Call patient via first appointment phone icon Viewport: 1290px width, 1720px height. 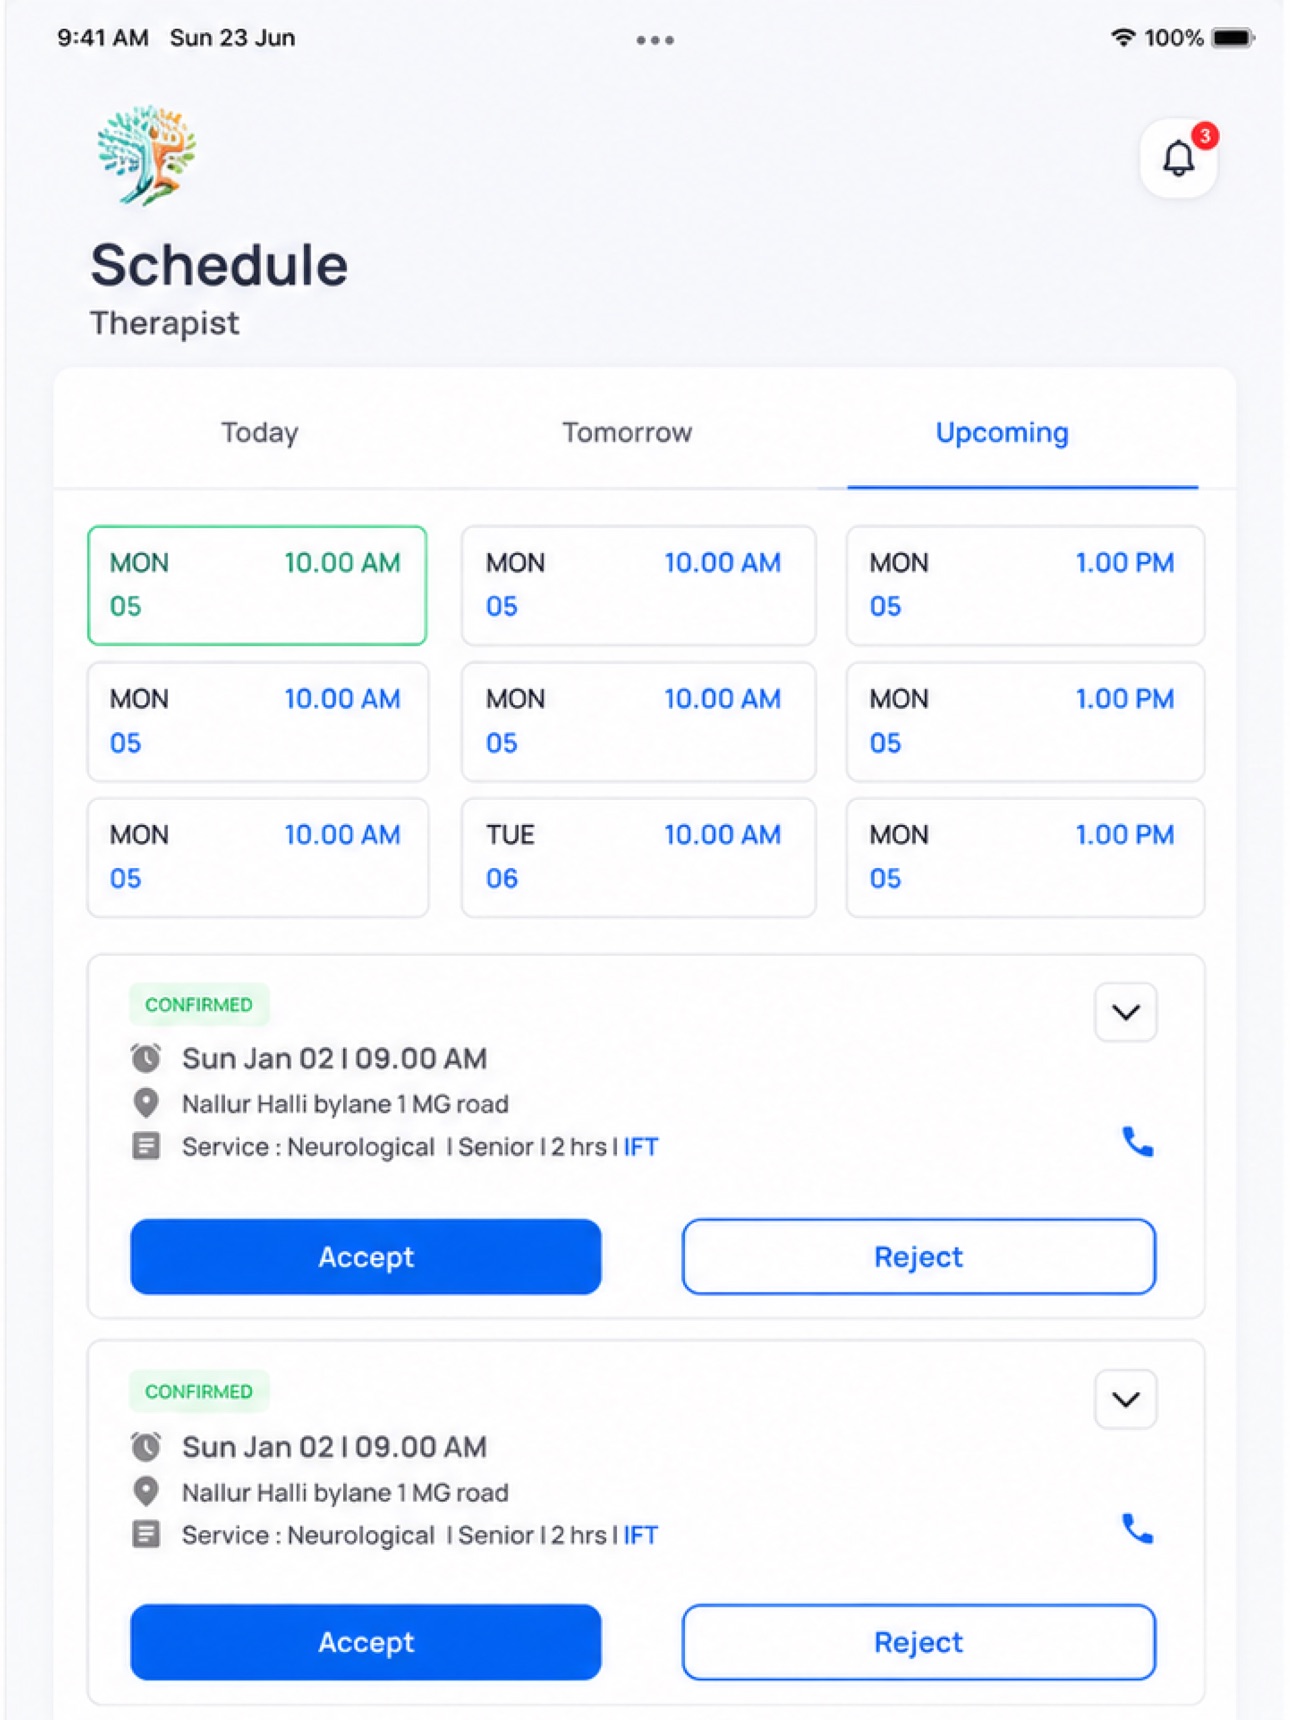coord(1137,1141)
